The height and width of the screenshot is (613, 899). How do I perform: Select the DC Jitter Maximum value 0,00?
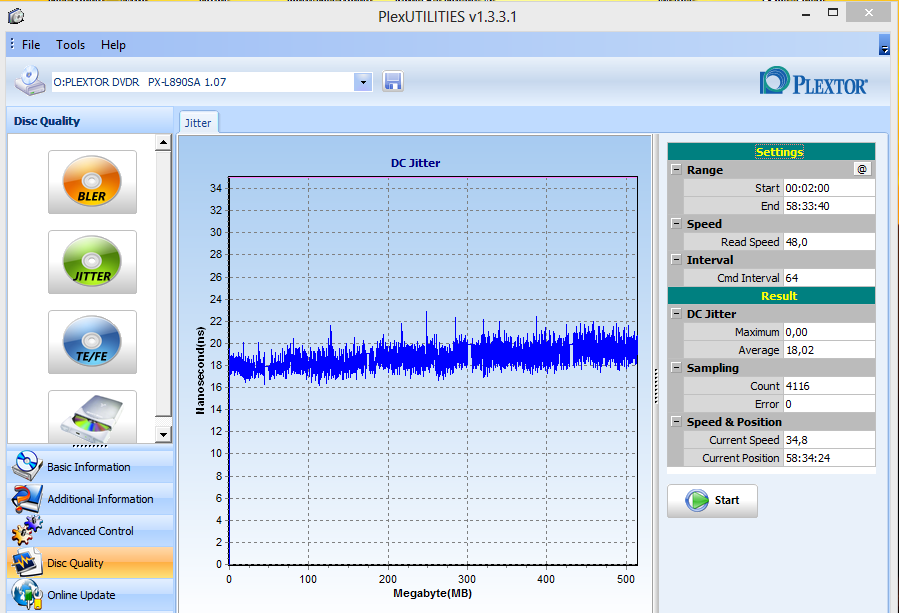point(829,332)
